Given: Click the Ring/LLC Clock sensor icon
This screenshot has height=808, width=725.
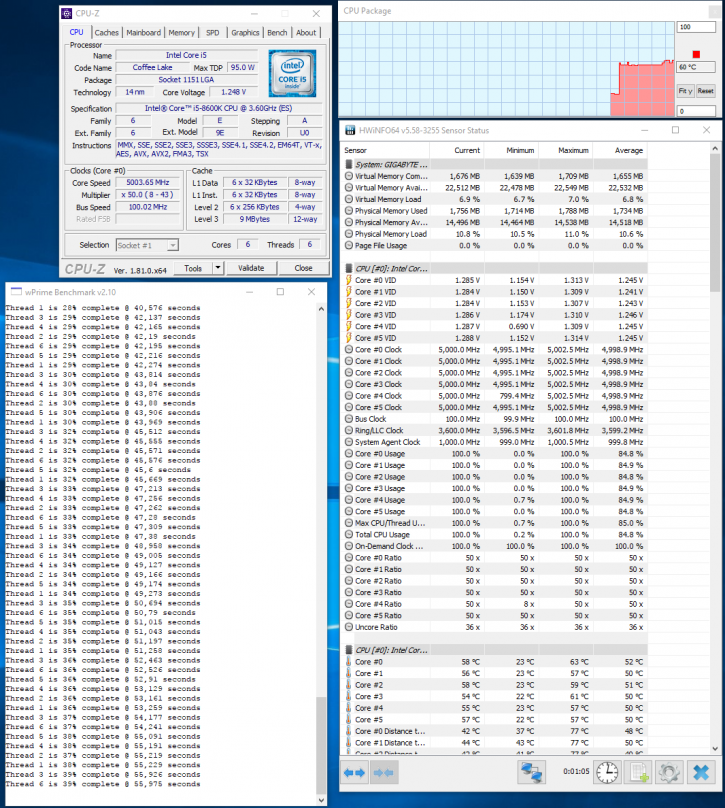Looking at the screenshot, I should point(349,430).
